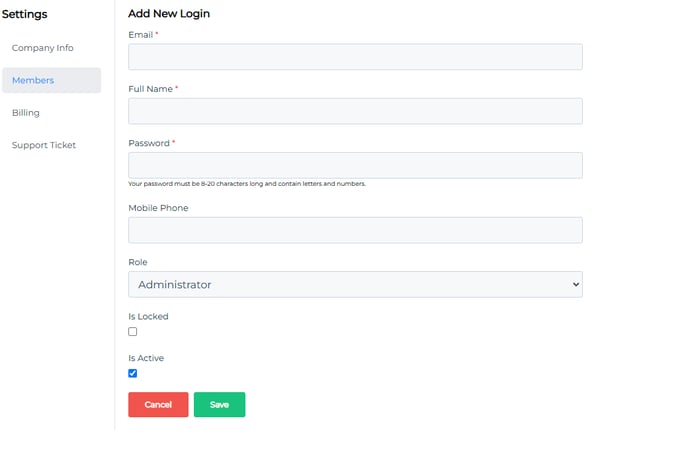
Task: Open the Company Info settings page
Action: 43,48
